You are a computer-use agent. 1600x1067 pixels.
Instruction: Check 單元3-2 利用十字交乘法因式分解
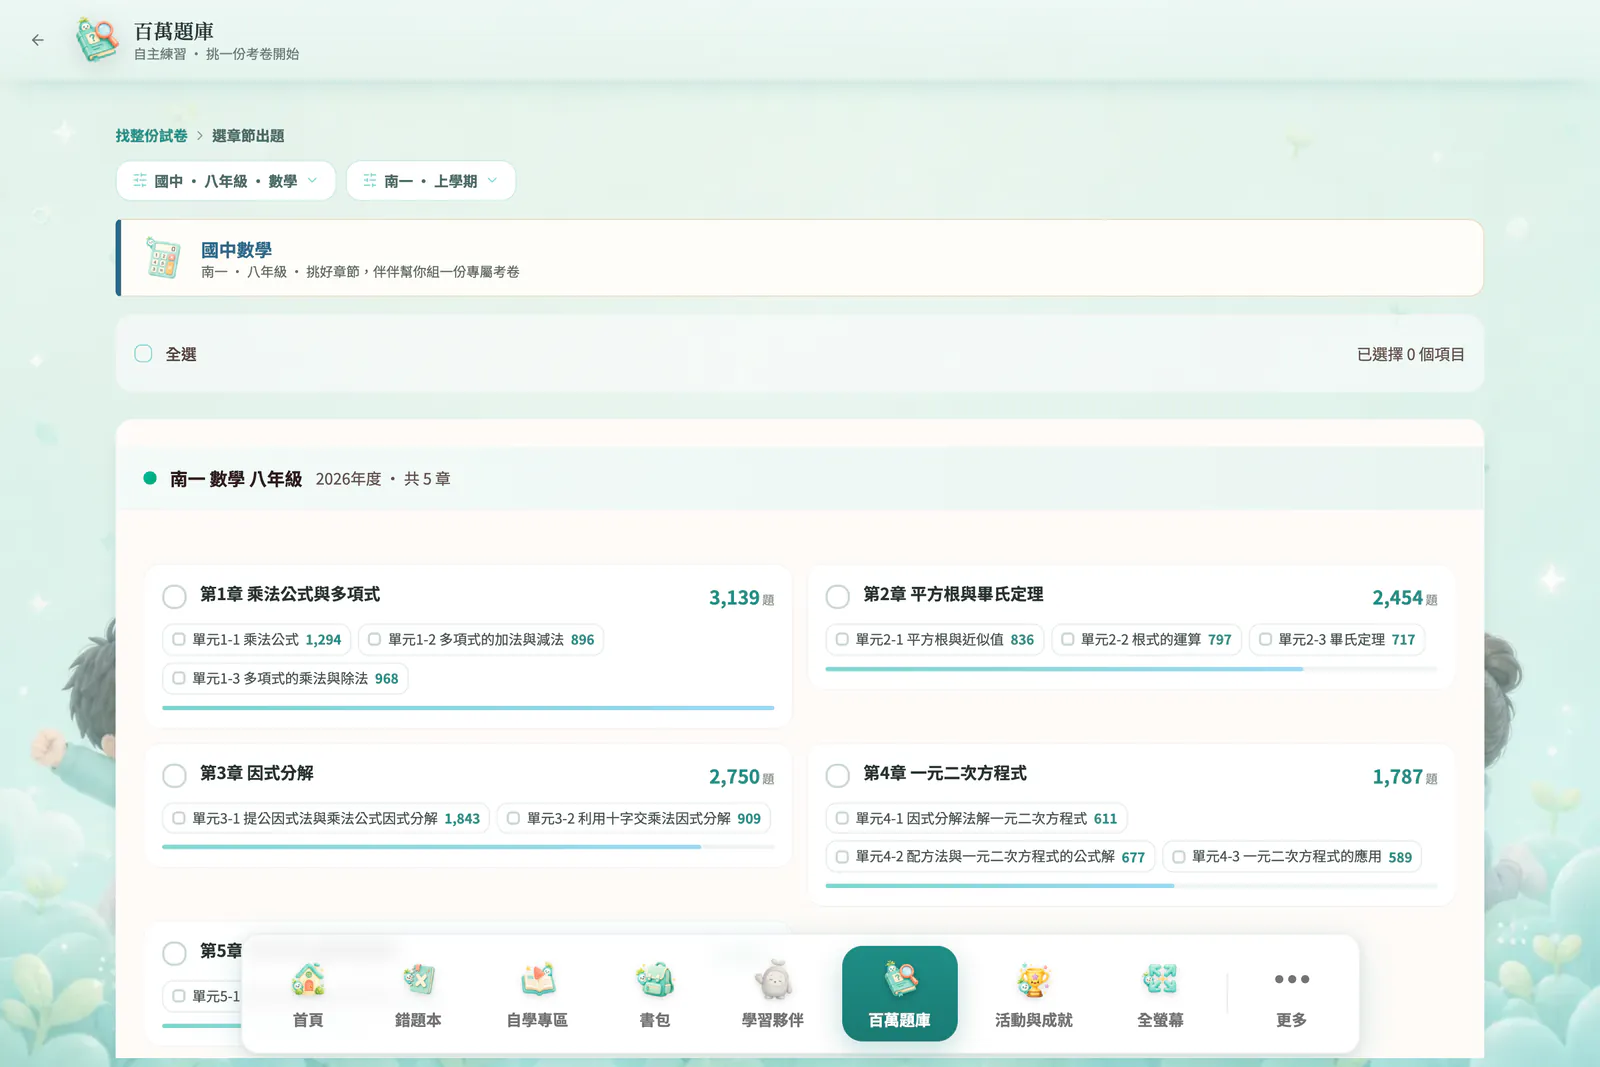pos(514,819)
